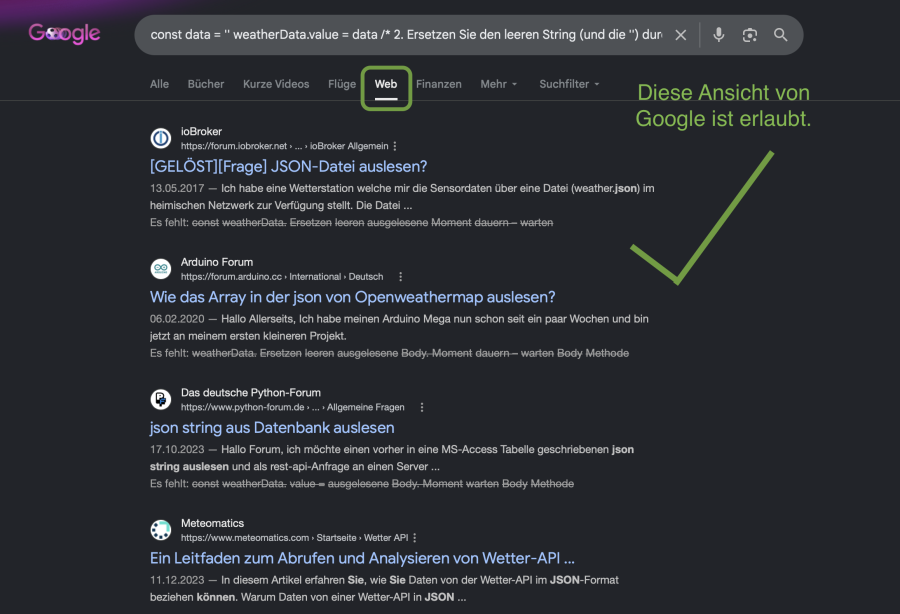Expand the Mehr dropdown
The image size is (900, 614).
499,84
